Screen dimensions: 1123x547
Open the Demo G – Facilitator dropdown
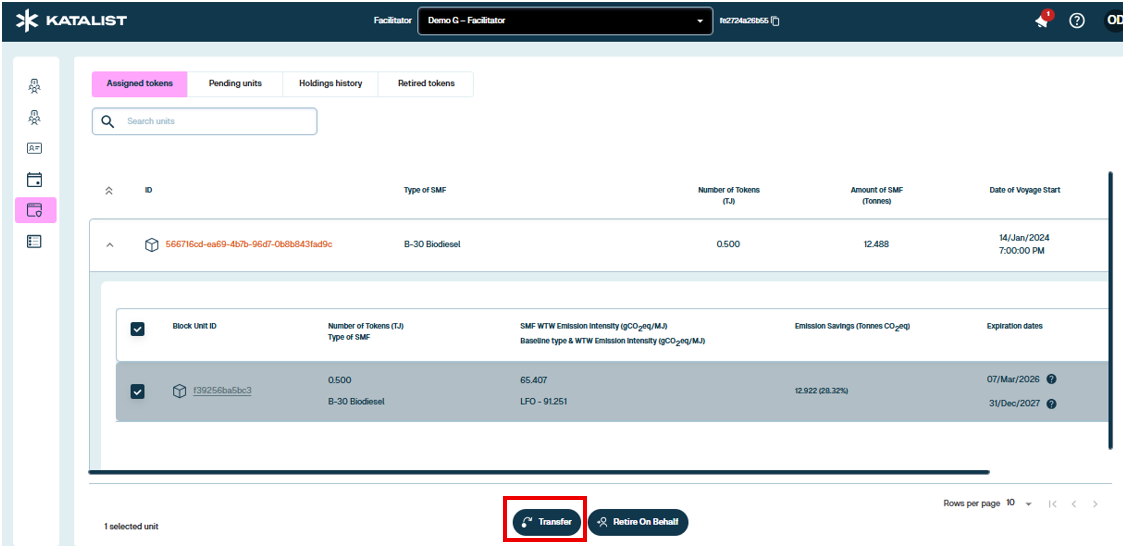[563, 21]
